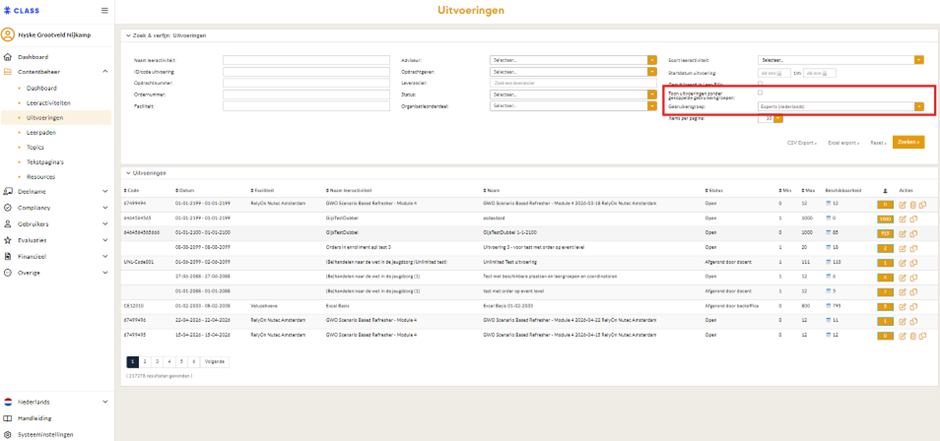The width and height of the screenshot is (940, 441).
Task: Click the Zoeken search button
Action: click(x=908, y=142)
